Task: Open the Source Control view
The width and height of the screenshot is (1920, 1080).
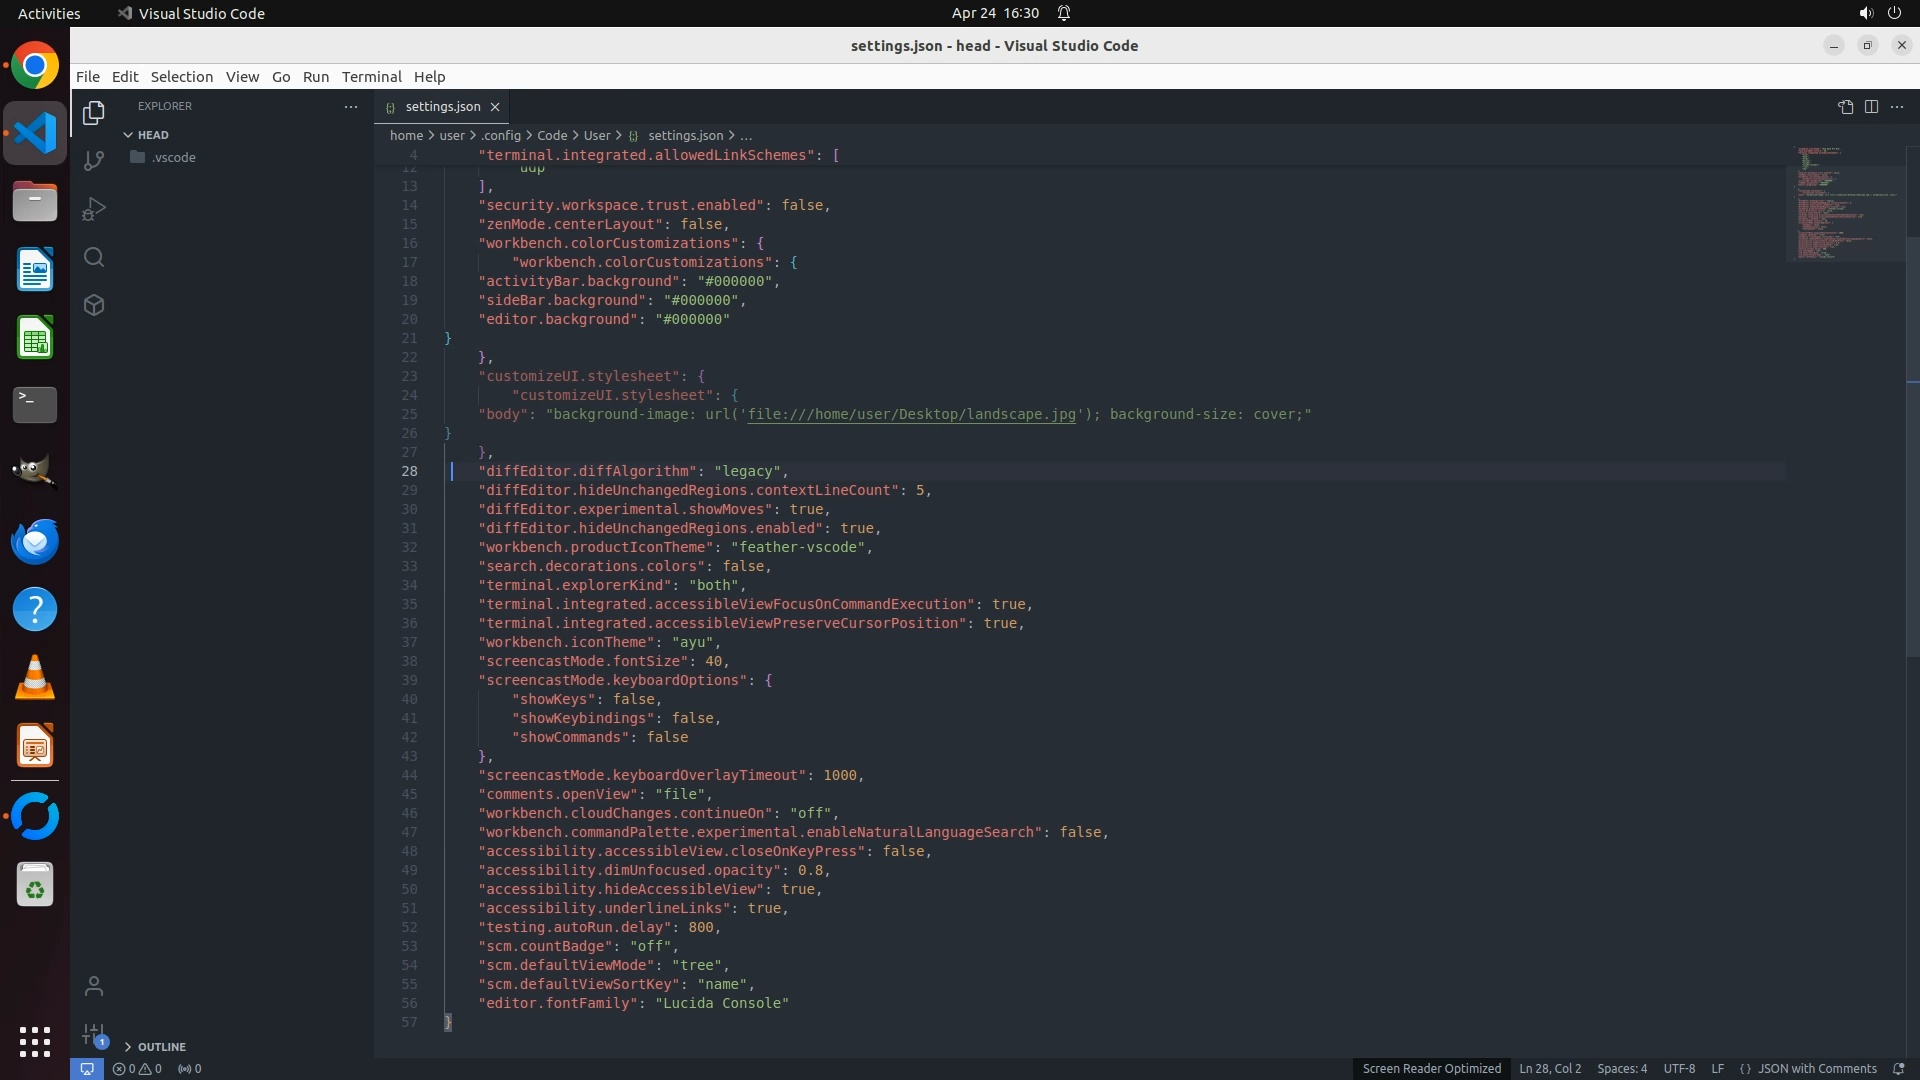Action: pyautogui.click(x=94, y=161)
